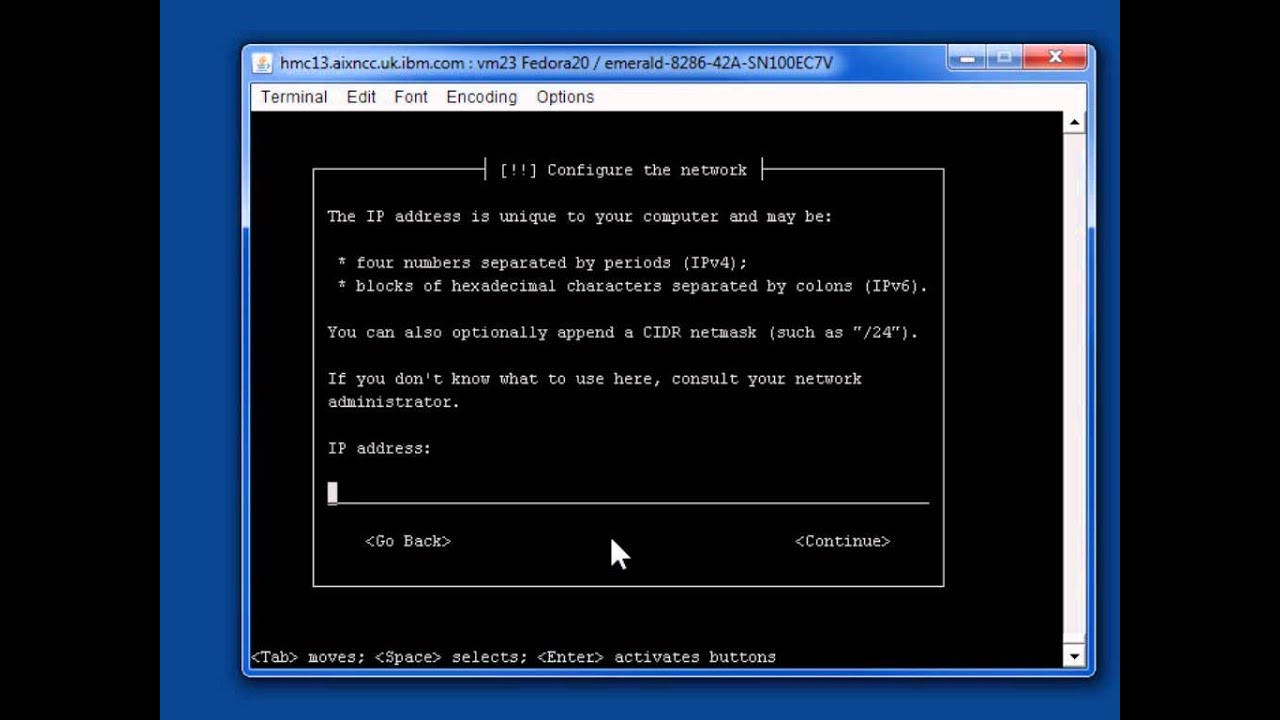The image size is (1280, 720).
Task: Minimize the HMC terminal window
Action: pyautogui.click(x=967, y=59)
